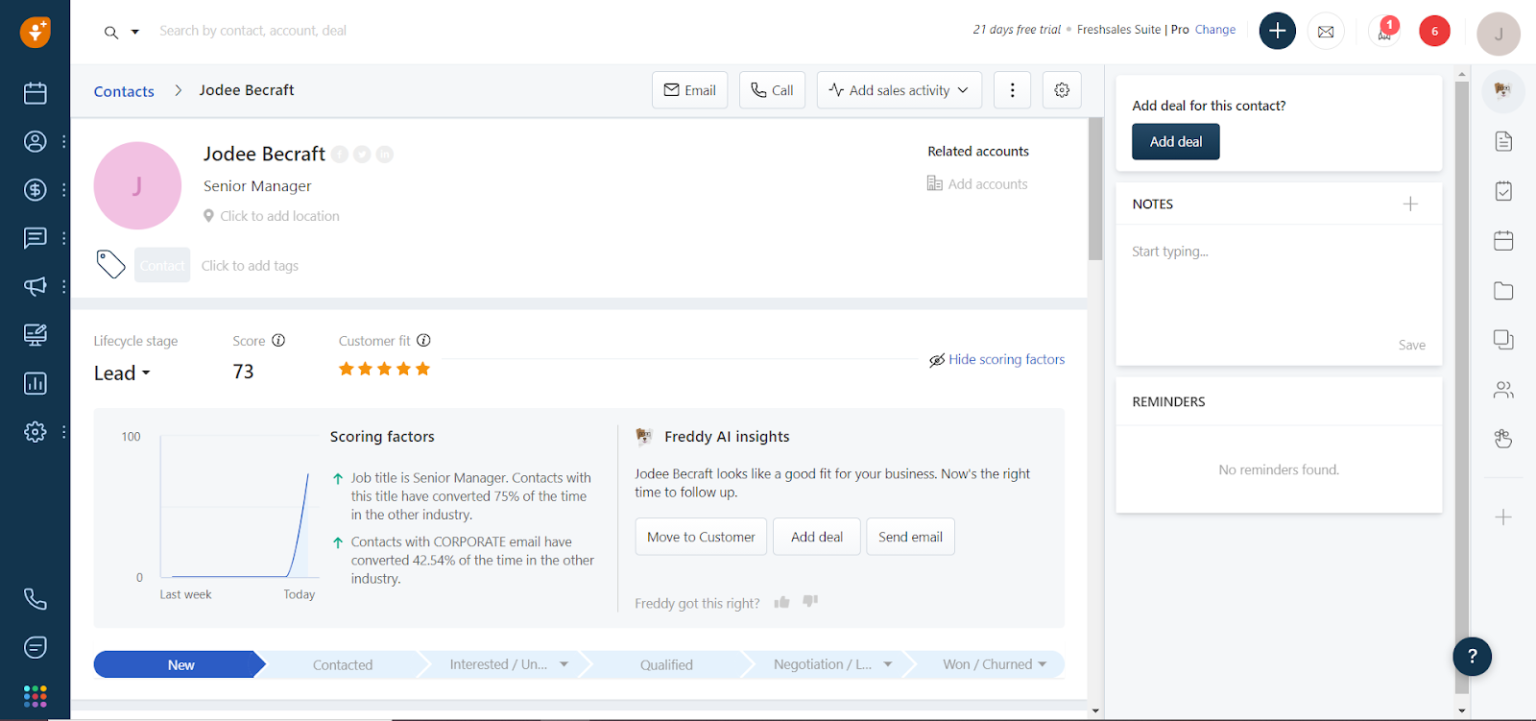Click the Move to Customer button

click(x=700, y=536)
